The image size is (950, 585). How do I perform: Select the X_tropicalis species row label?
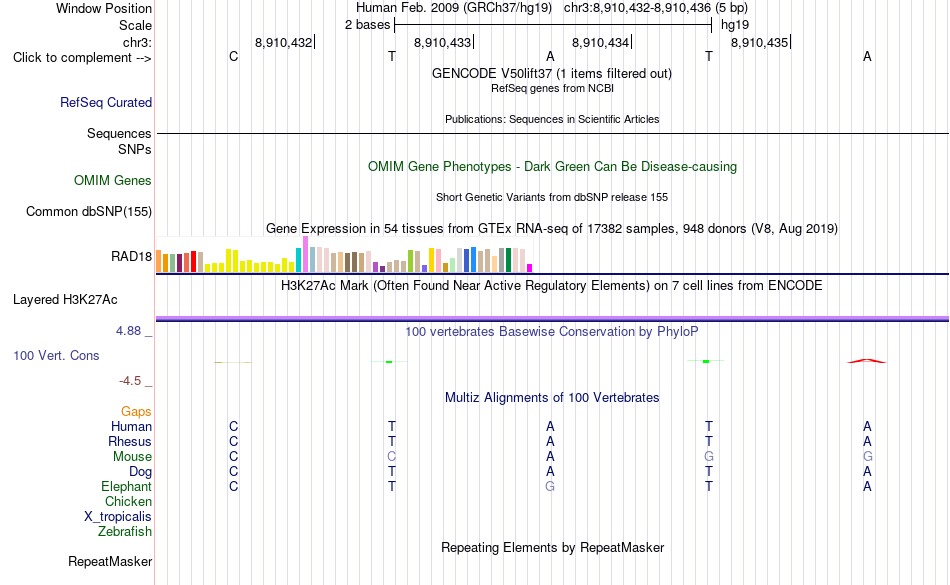pyautogui.click(x=118, y=517)
